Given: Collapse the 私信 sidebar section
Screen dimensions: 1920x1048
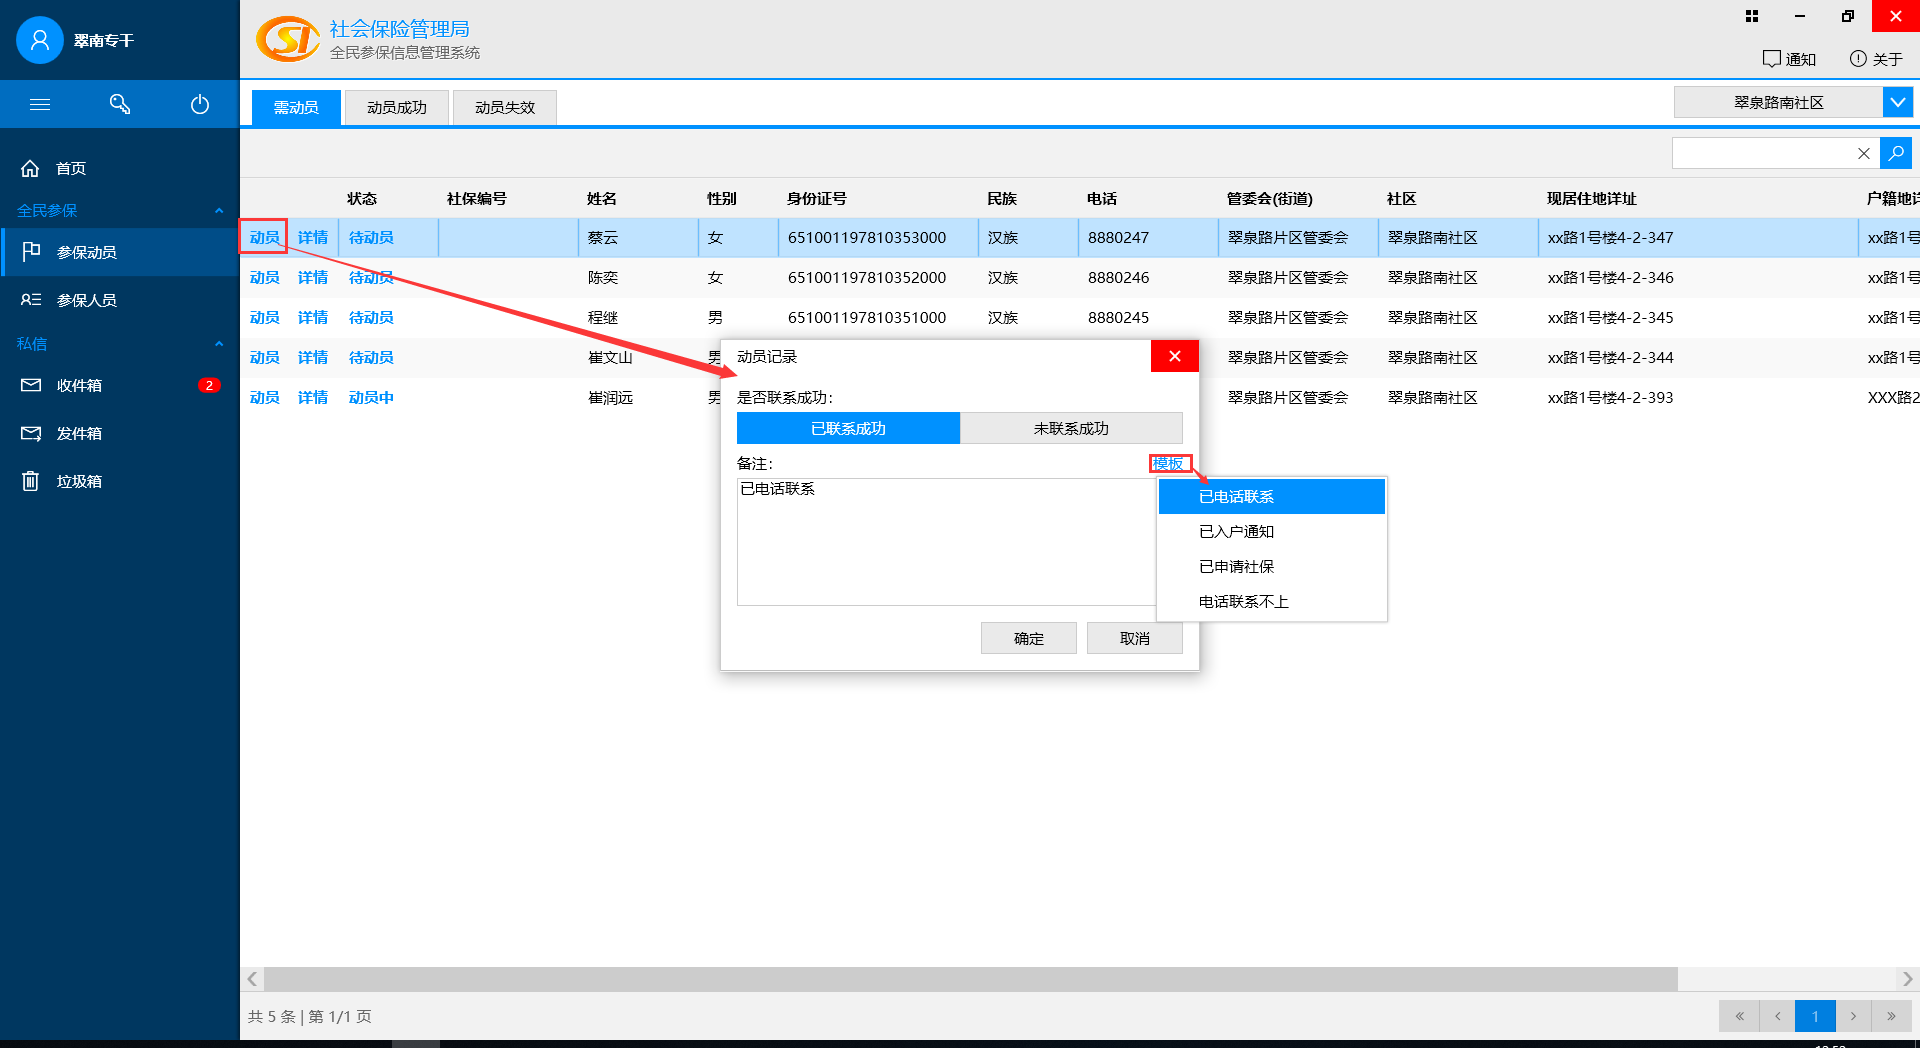Looking at the screenshot, I should pyautogui.click(x=219, y=343).
